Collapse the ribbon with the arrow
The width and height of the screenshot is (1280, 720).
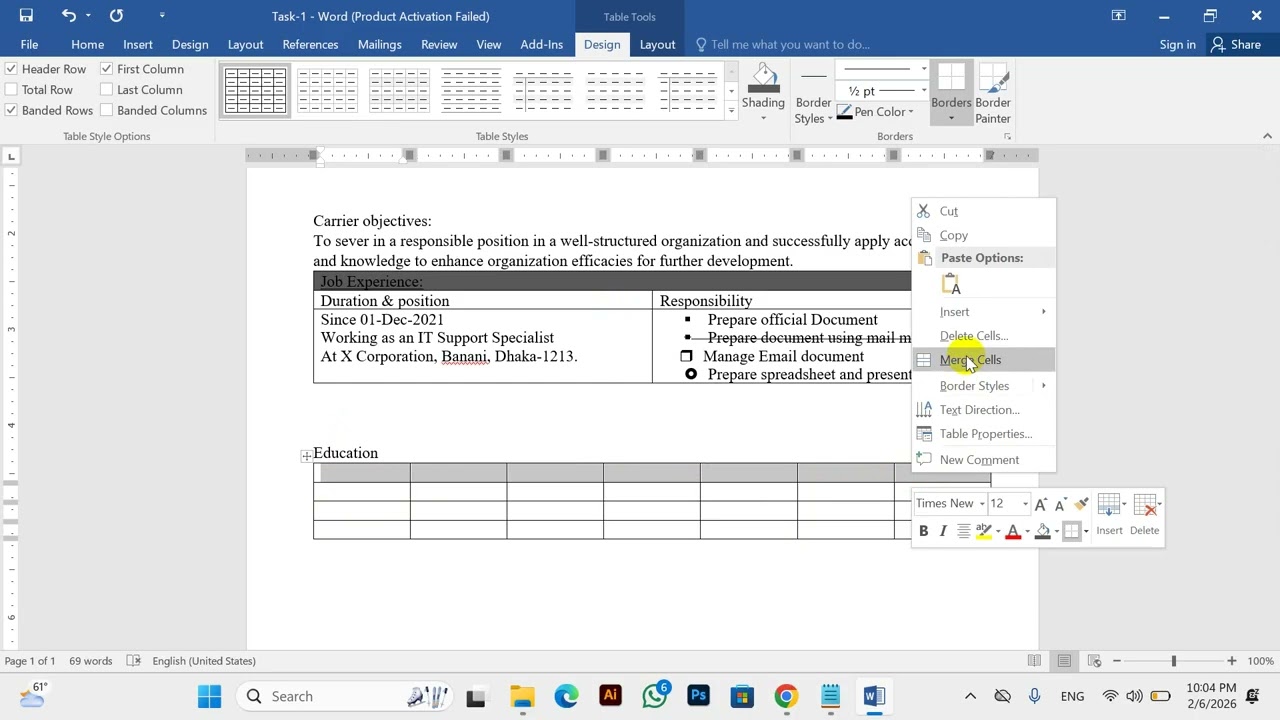click(x=1267, y=136)
